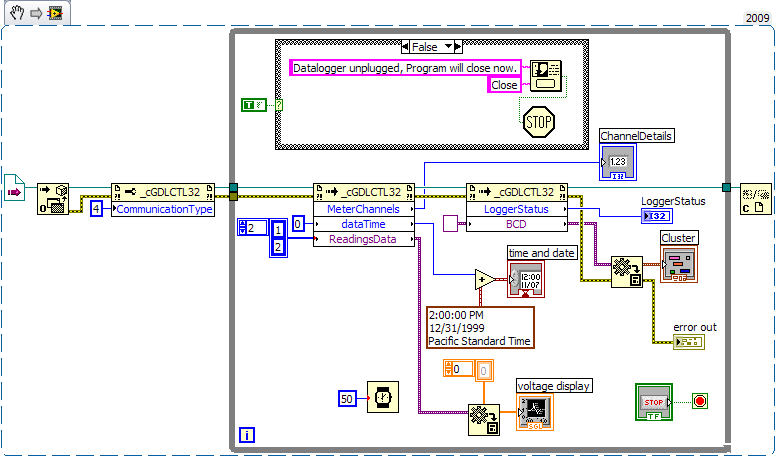Click the "Datalogger unplugged" string constant

[405, 68]
